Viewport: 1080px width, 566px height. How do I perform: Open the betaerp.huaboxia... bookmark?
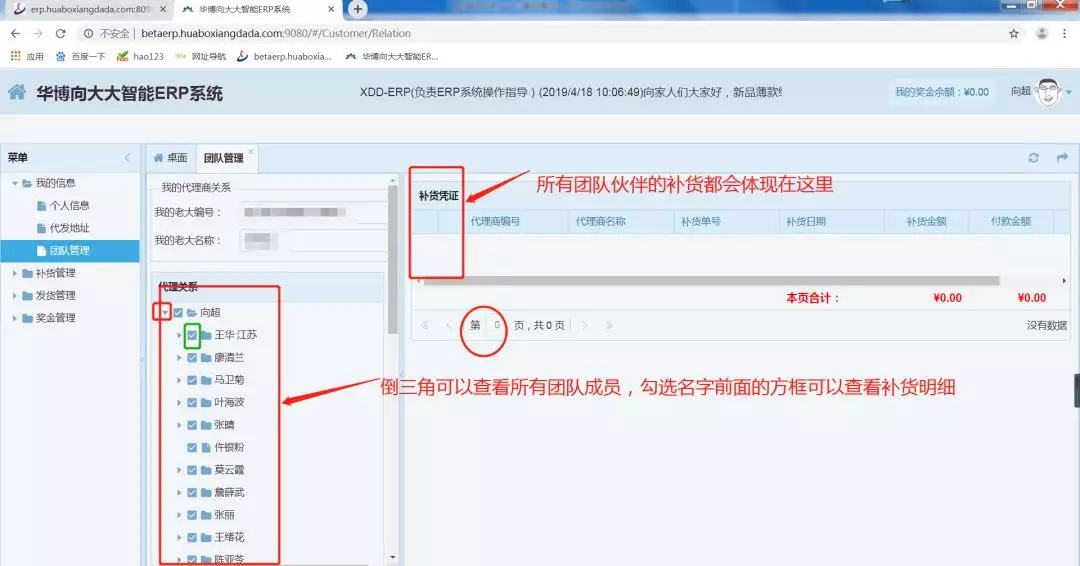point(284,56)
